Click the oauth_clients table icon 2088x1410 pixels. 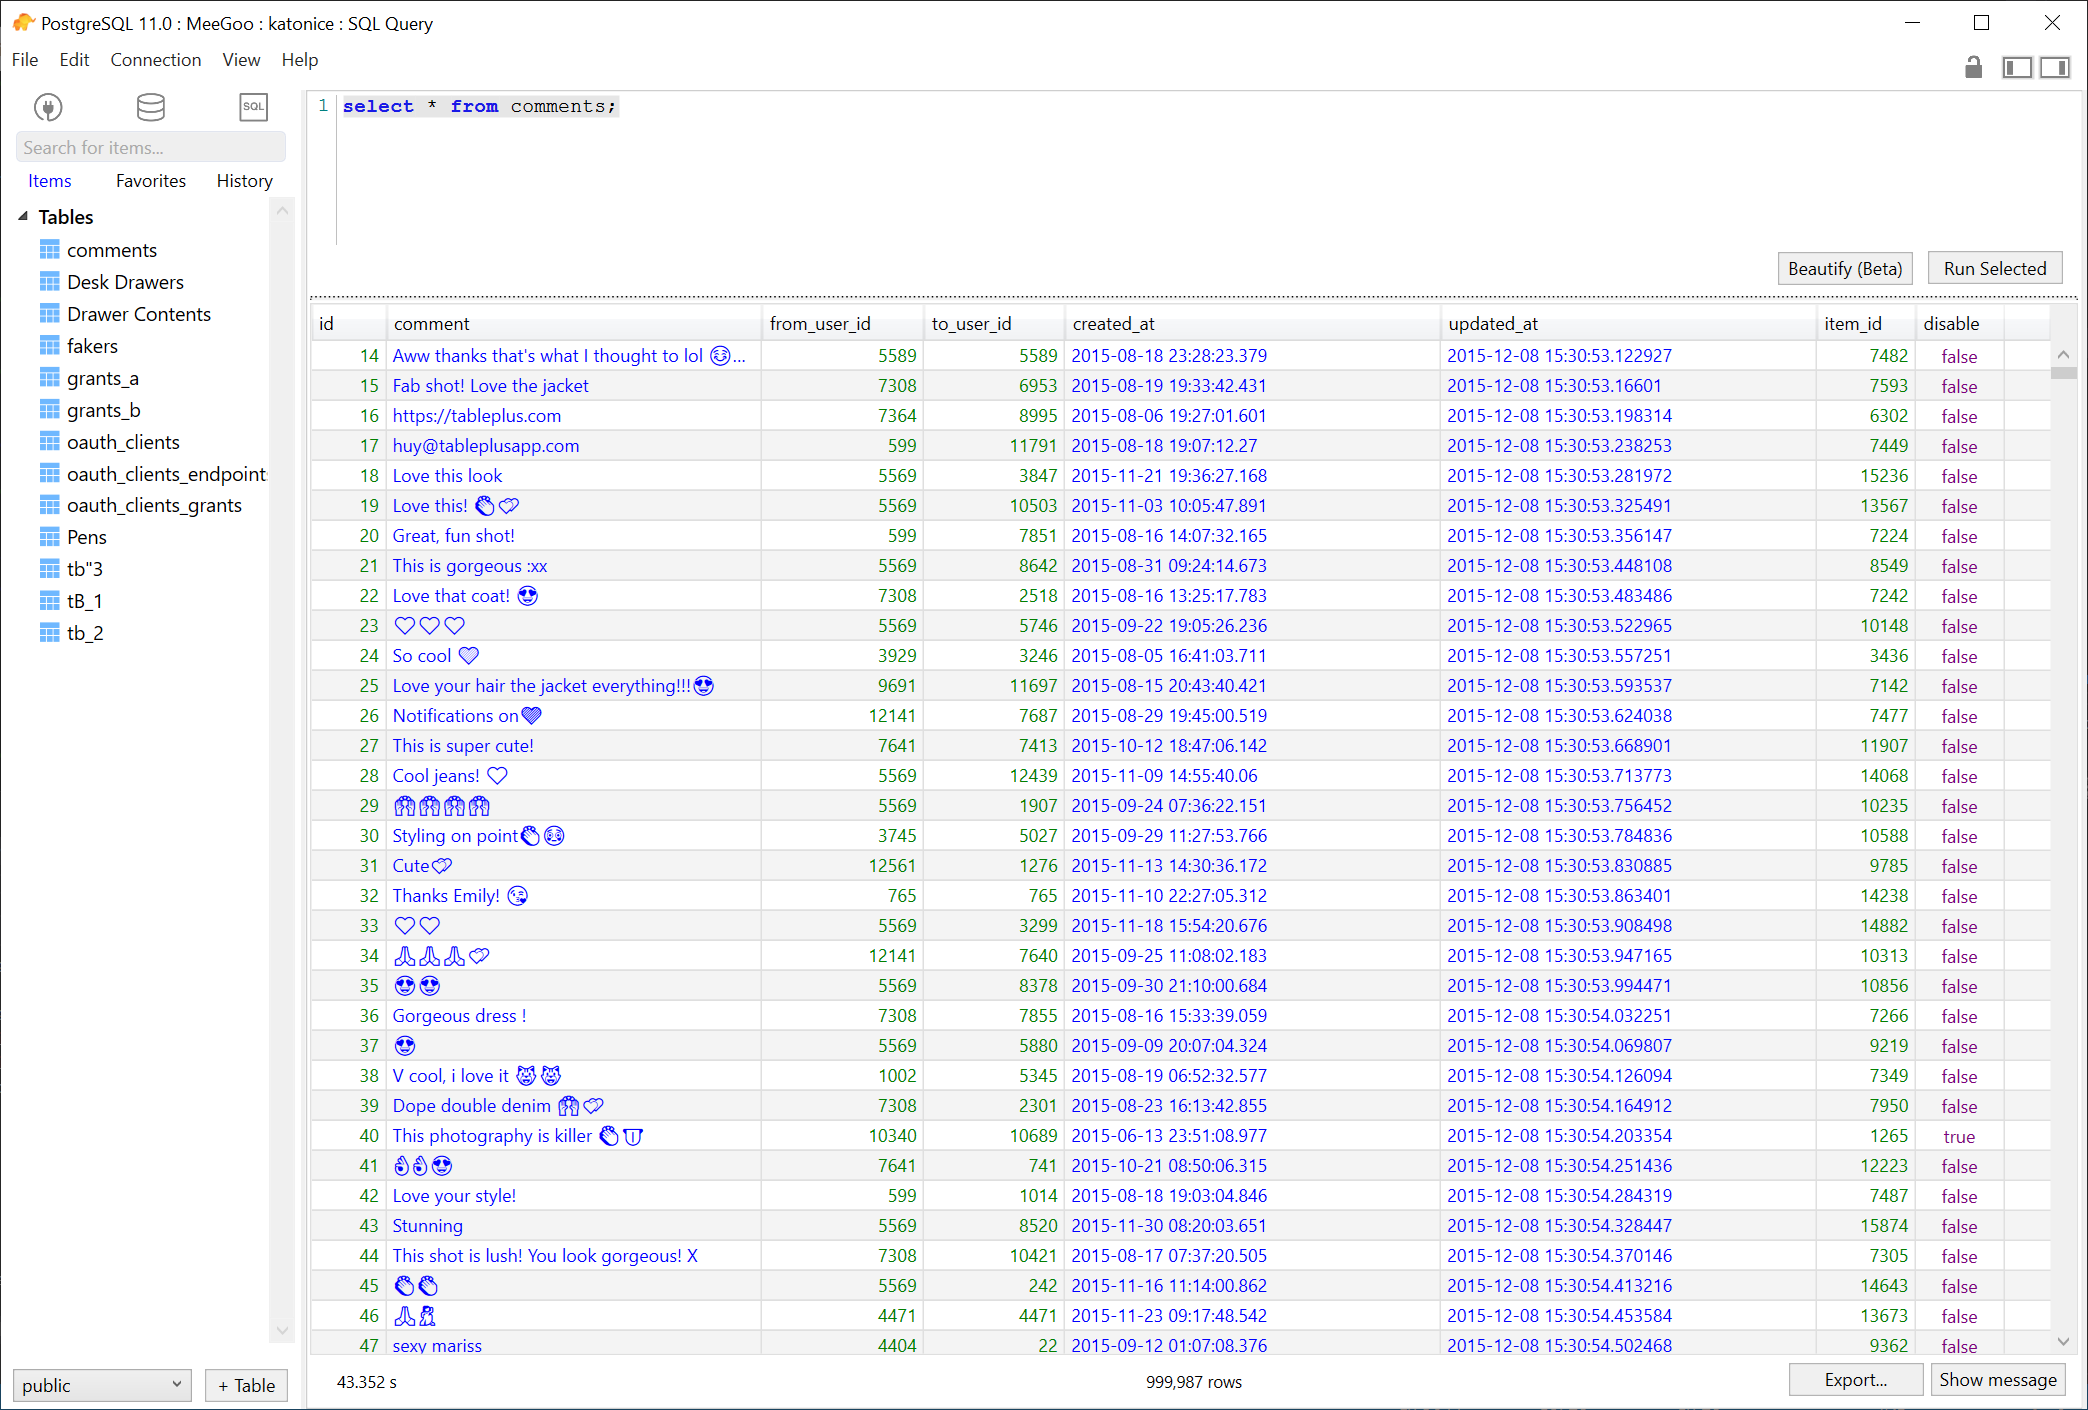[x=50, y=441]
